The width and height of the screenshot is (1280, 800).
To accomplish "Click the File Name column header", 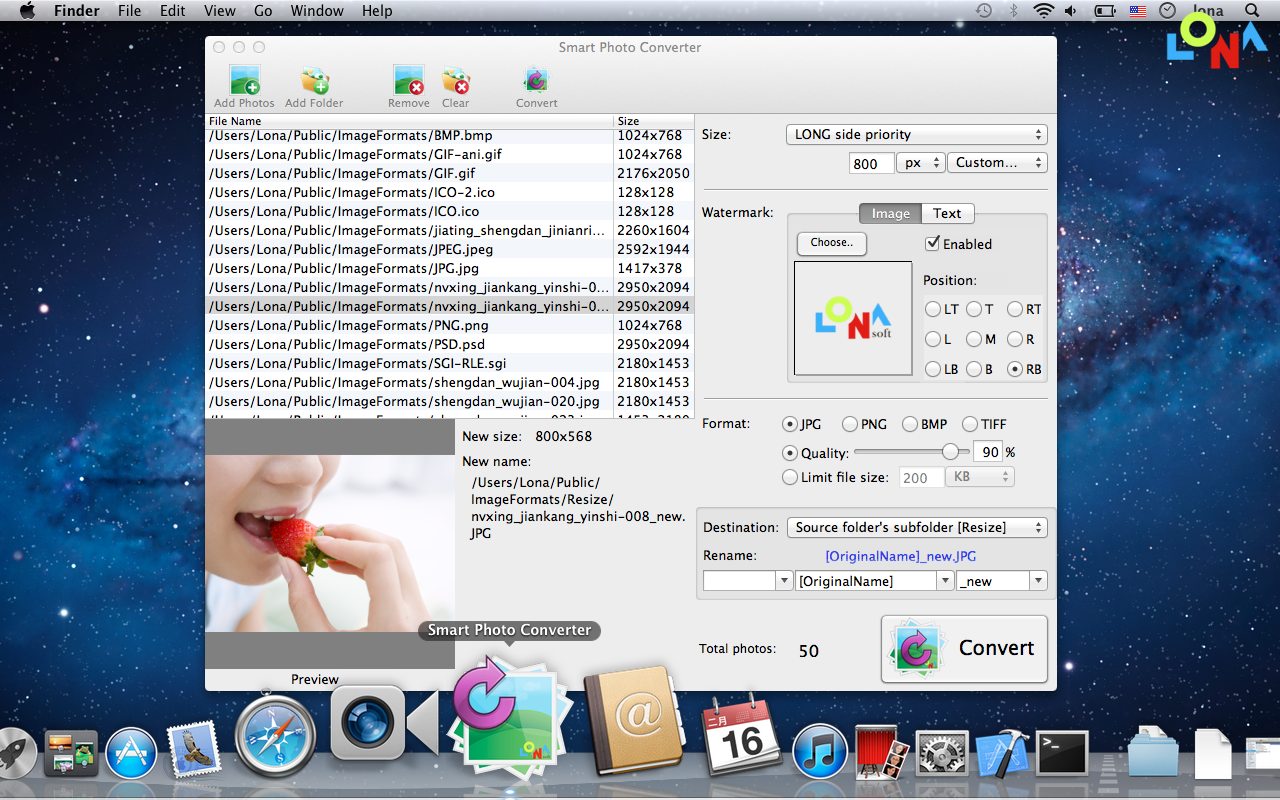I will coord(409,121).
